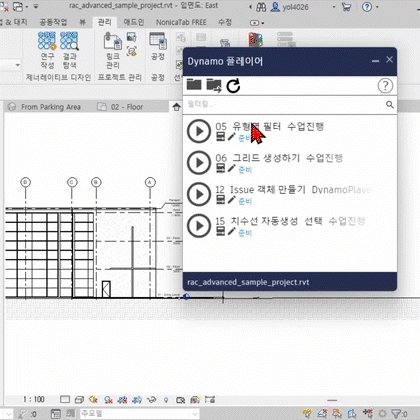
Task: Open edit inputs icon for script 12
Action: 220,200
